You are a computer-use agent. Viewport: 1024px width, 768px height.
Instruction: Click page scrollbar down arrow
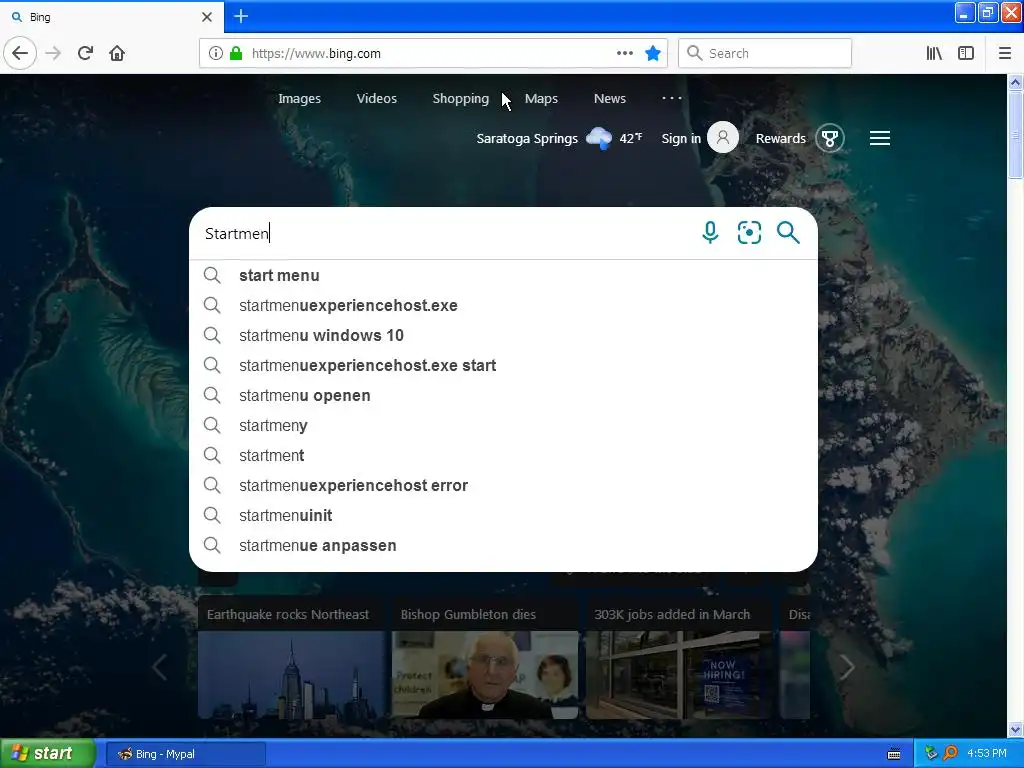point(1016,729)
